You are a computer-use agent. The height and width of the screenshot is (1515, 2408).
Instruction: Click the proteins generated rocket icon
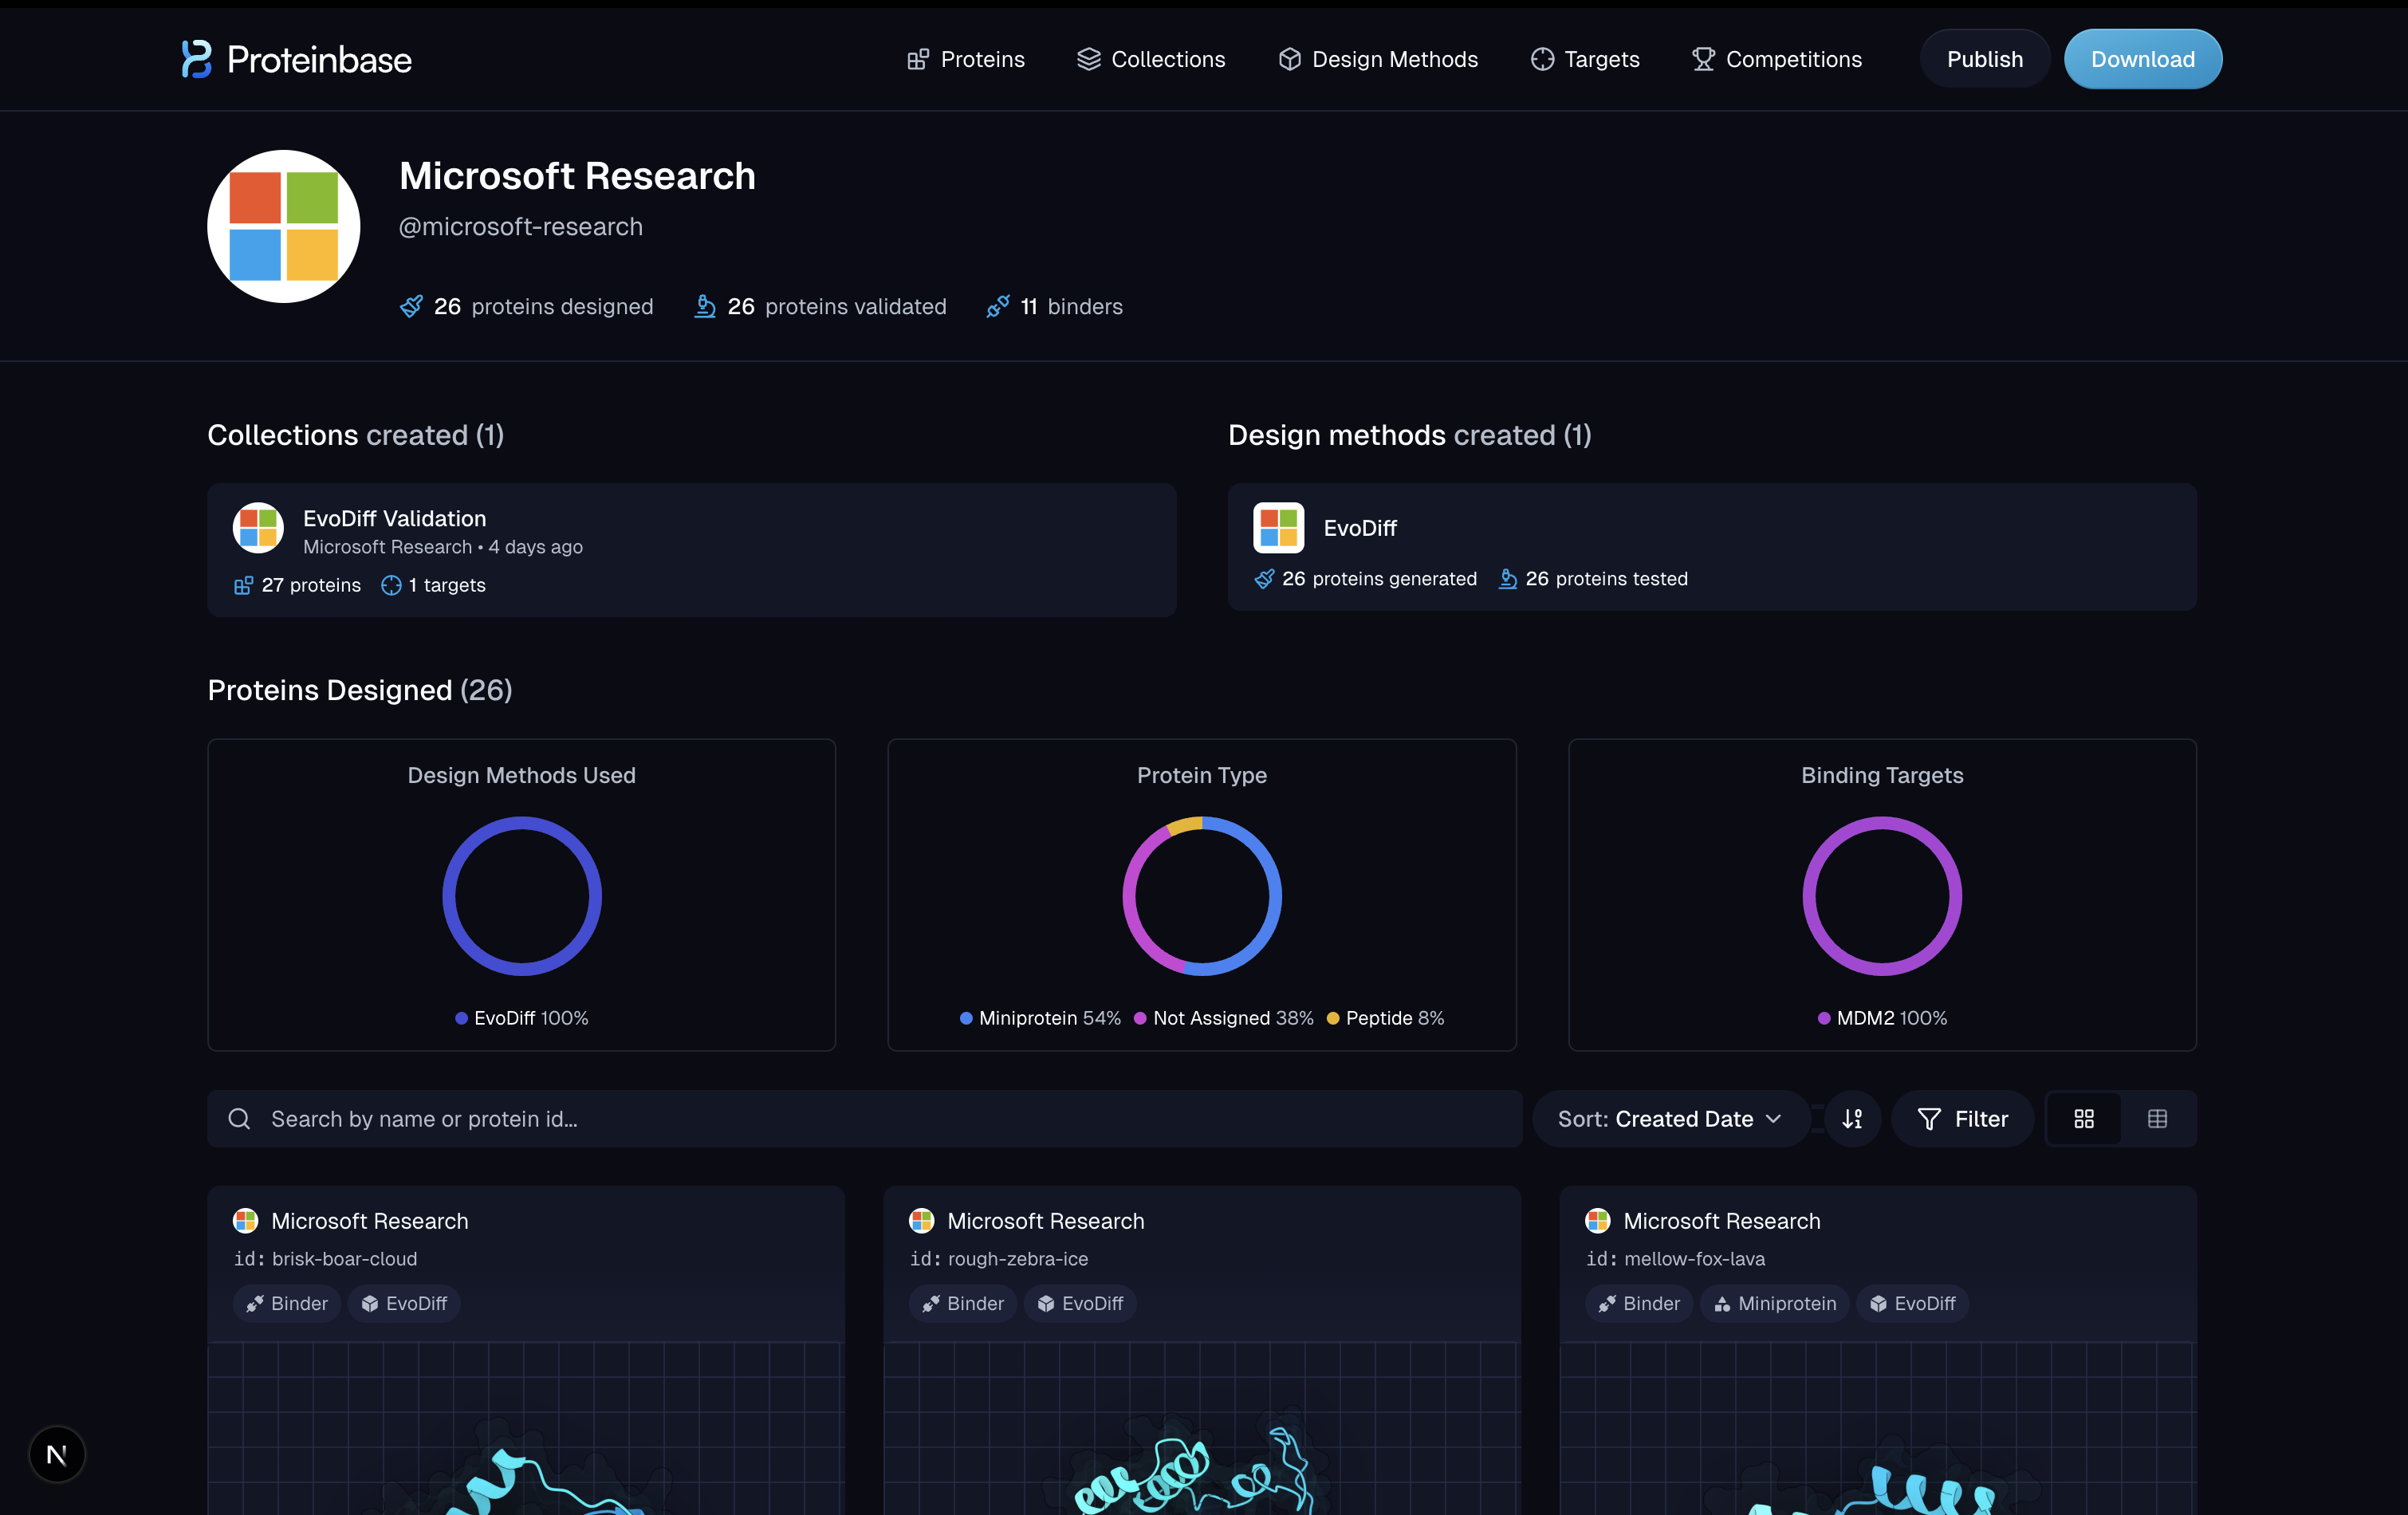(1265, 579)
